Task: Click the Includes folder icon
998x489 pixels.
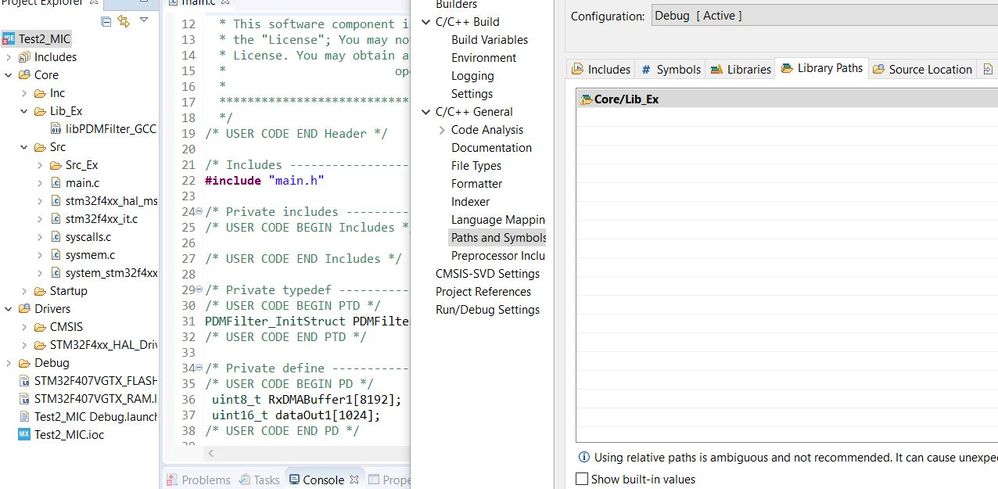Action: (24, 57)
